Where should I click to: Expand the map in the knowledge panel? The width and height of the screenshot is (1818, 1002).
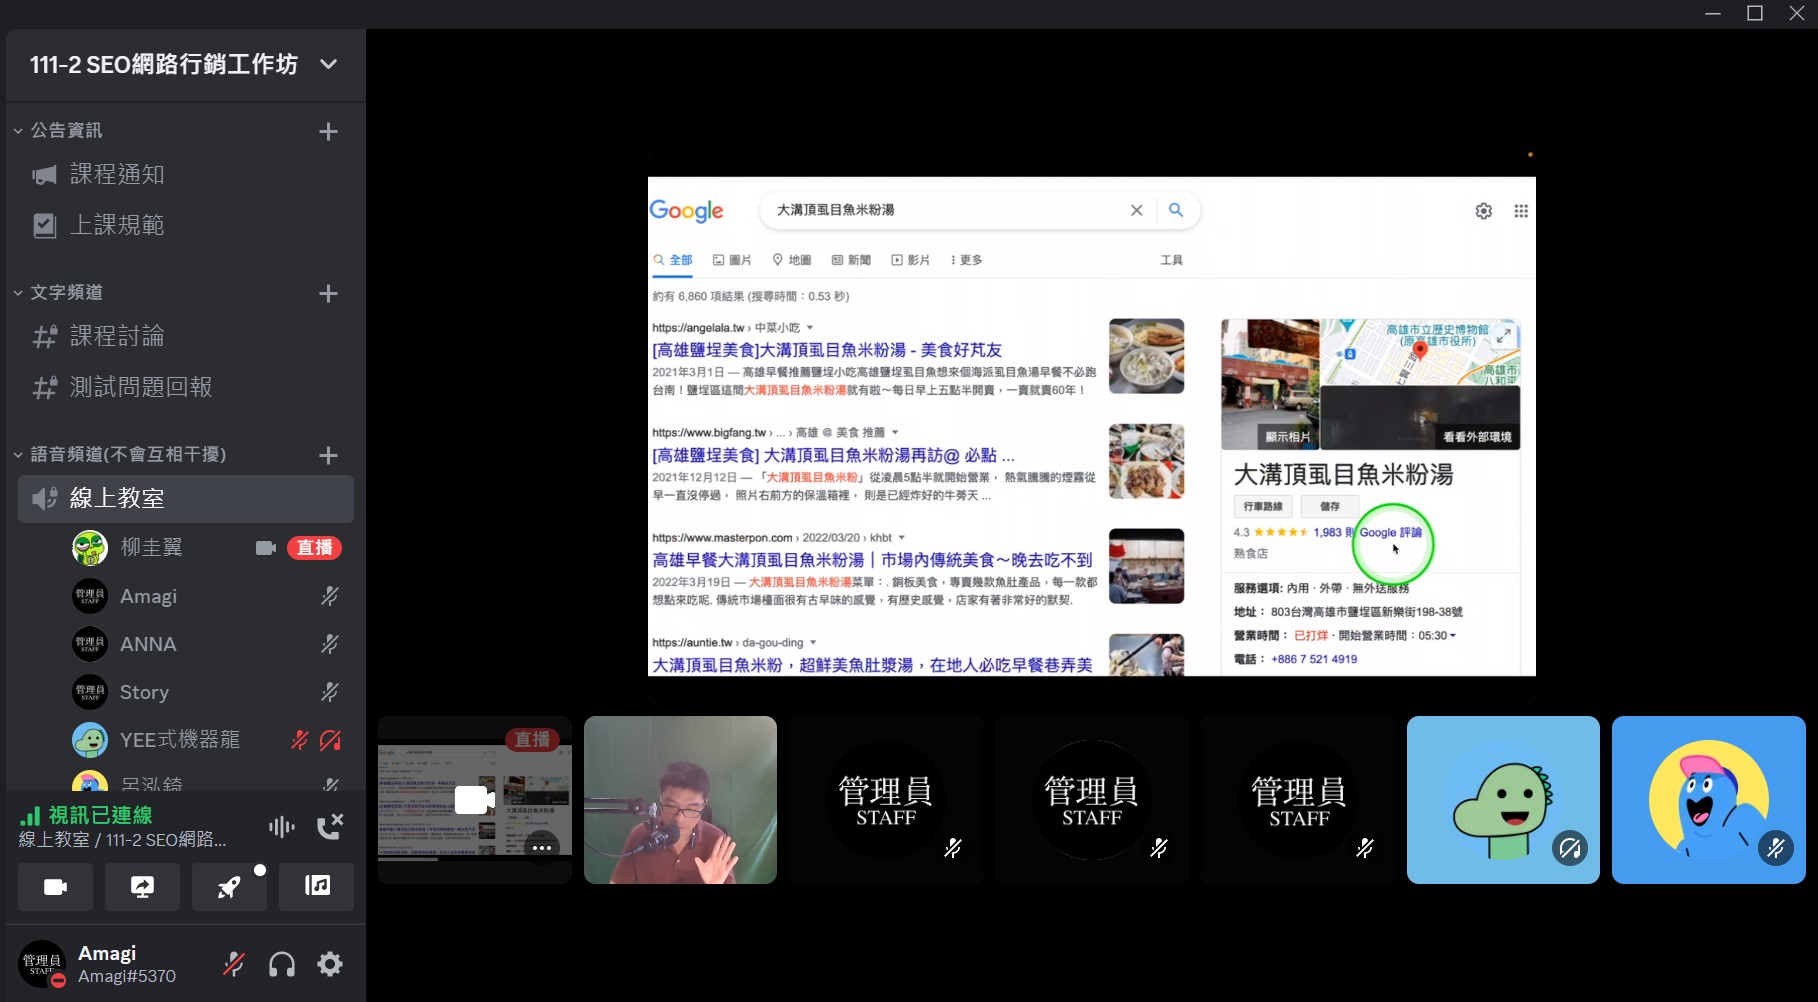(1504, 337)
